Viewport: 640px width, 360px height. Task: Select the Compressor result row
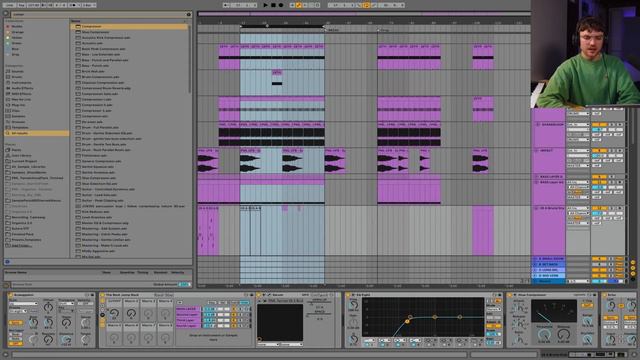pyautogui.click(x=130, y=27)
